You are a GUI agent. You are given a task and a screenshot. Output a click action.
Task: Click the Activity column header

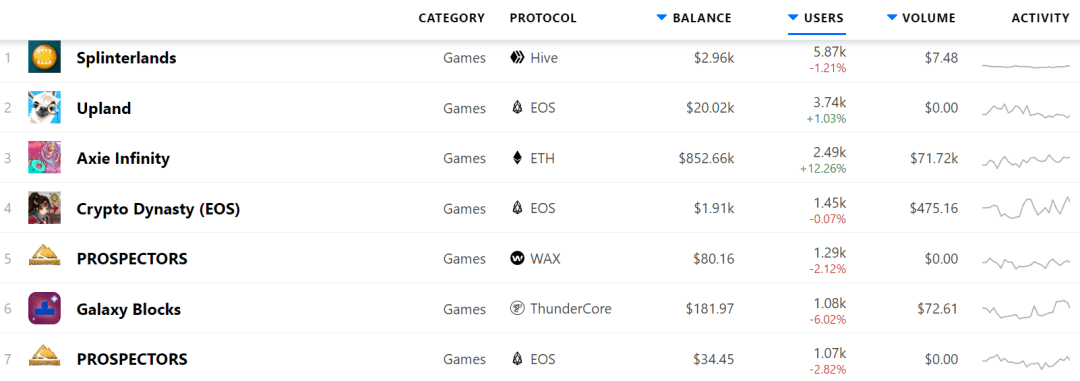1040,18
